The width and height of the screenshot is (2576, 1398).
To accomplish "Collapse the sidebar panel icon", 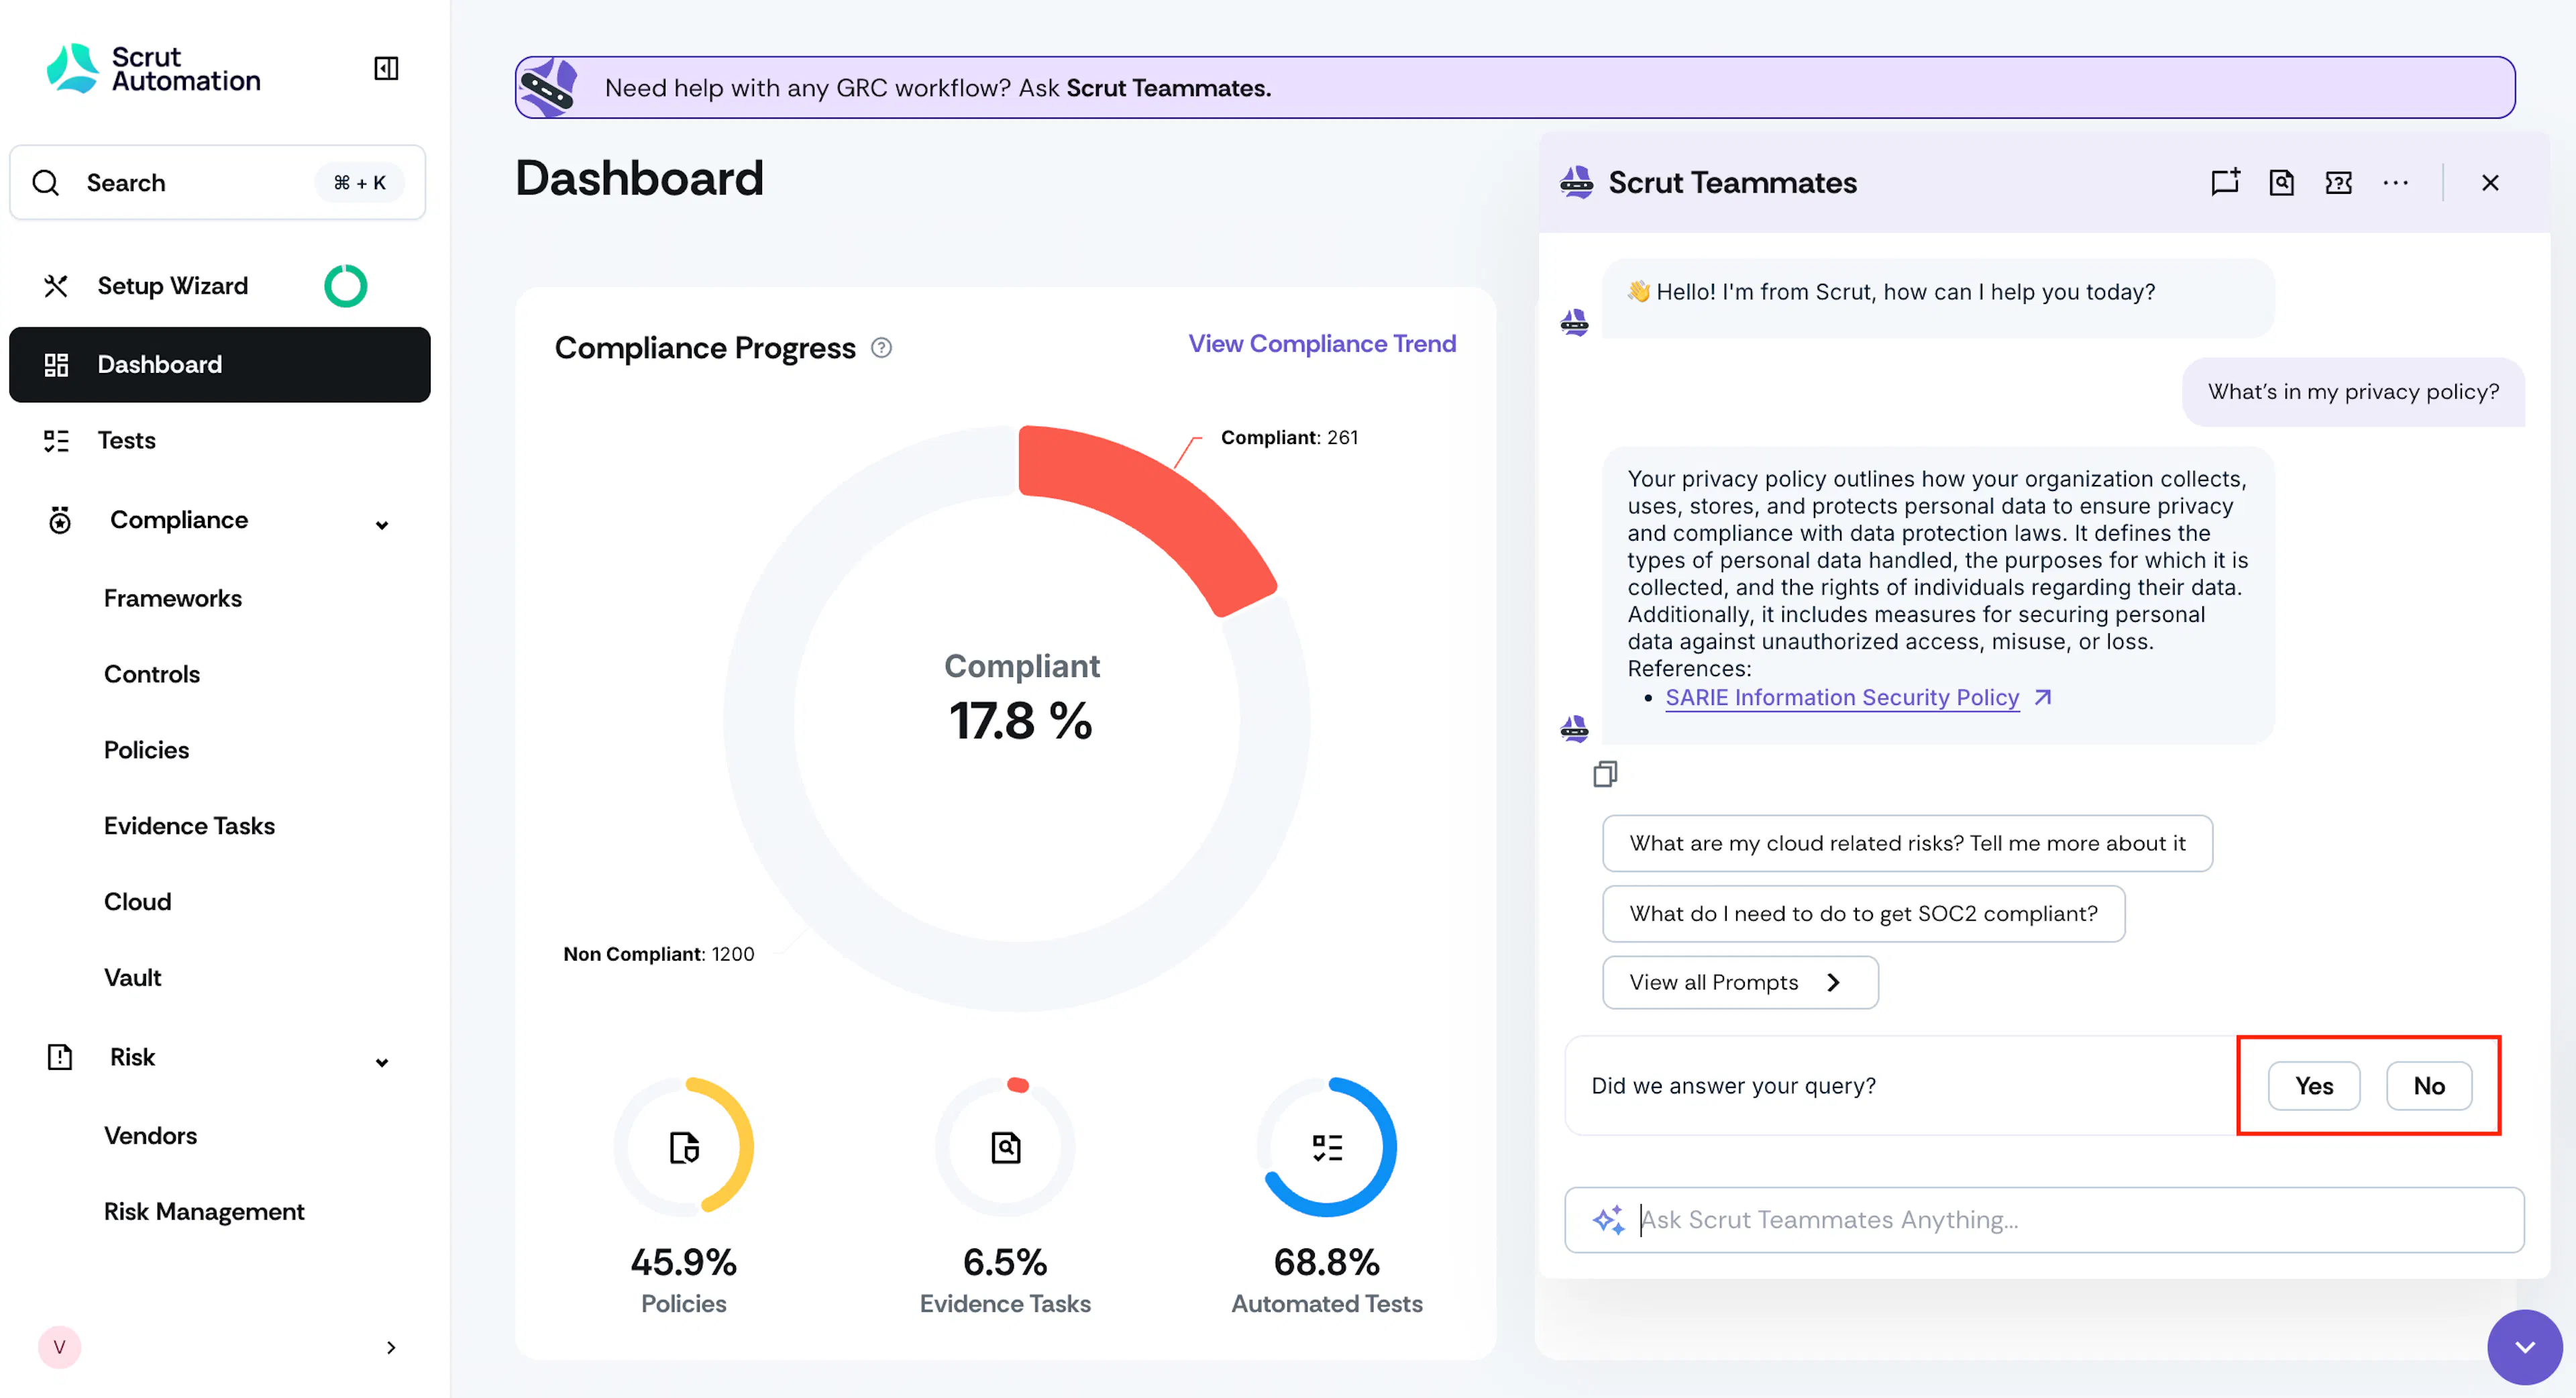I will click(x=386, y=68).
